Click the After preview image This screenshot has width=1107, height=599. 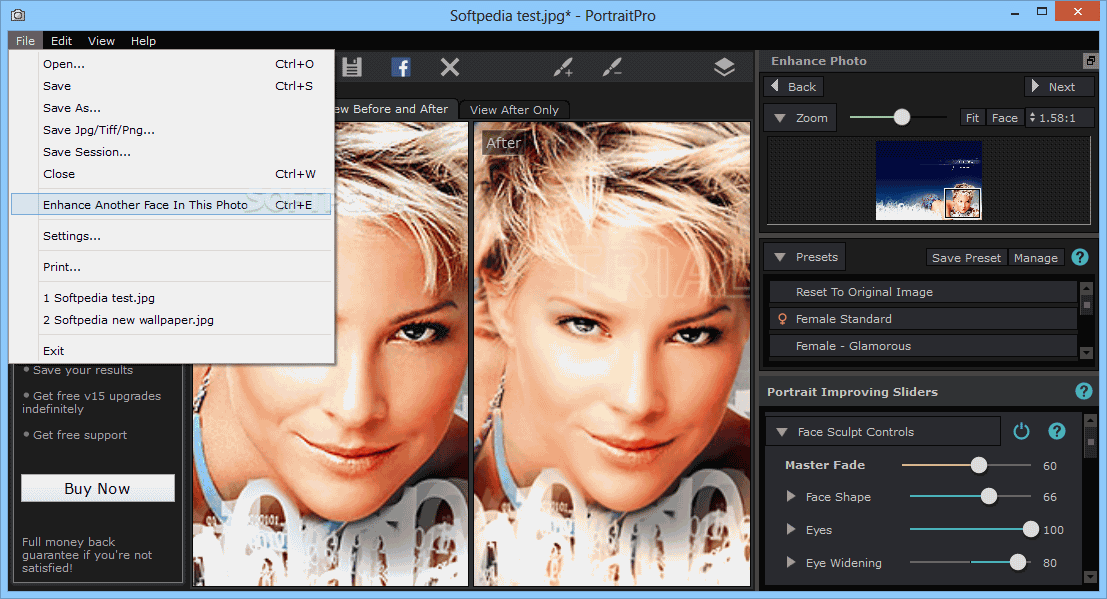pyautogui.click(x=612, y=353)
